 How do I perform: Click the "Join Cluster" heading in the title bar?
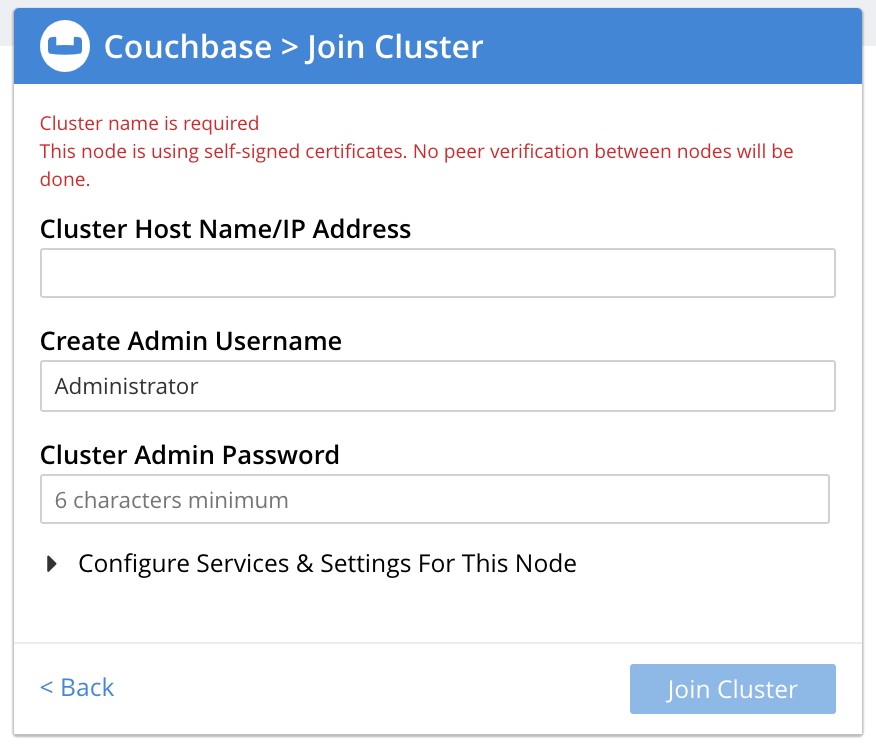pyautogui.click(x=395, y=47)
